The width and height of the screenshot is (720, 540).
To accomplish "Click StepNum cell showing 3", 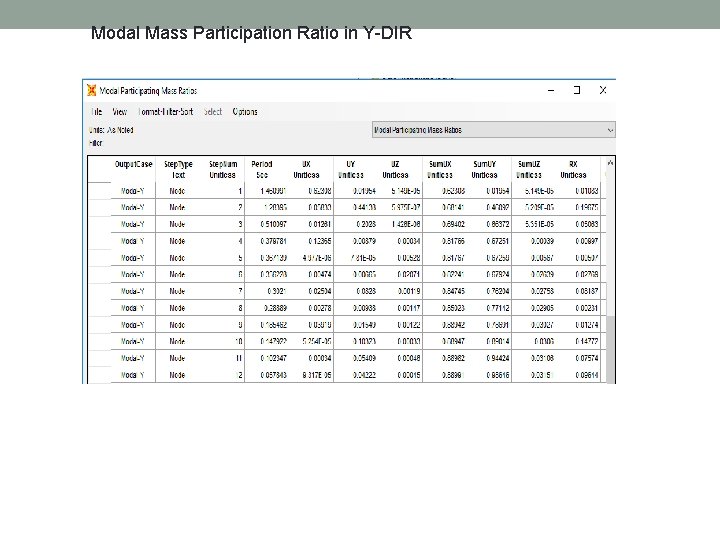I will point(223,225).
